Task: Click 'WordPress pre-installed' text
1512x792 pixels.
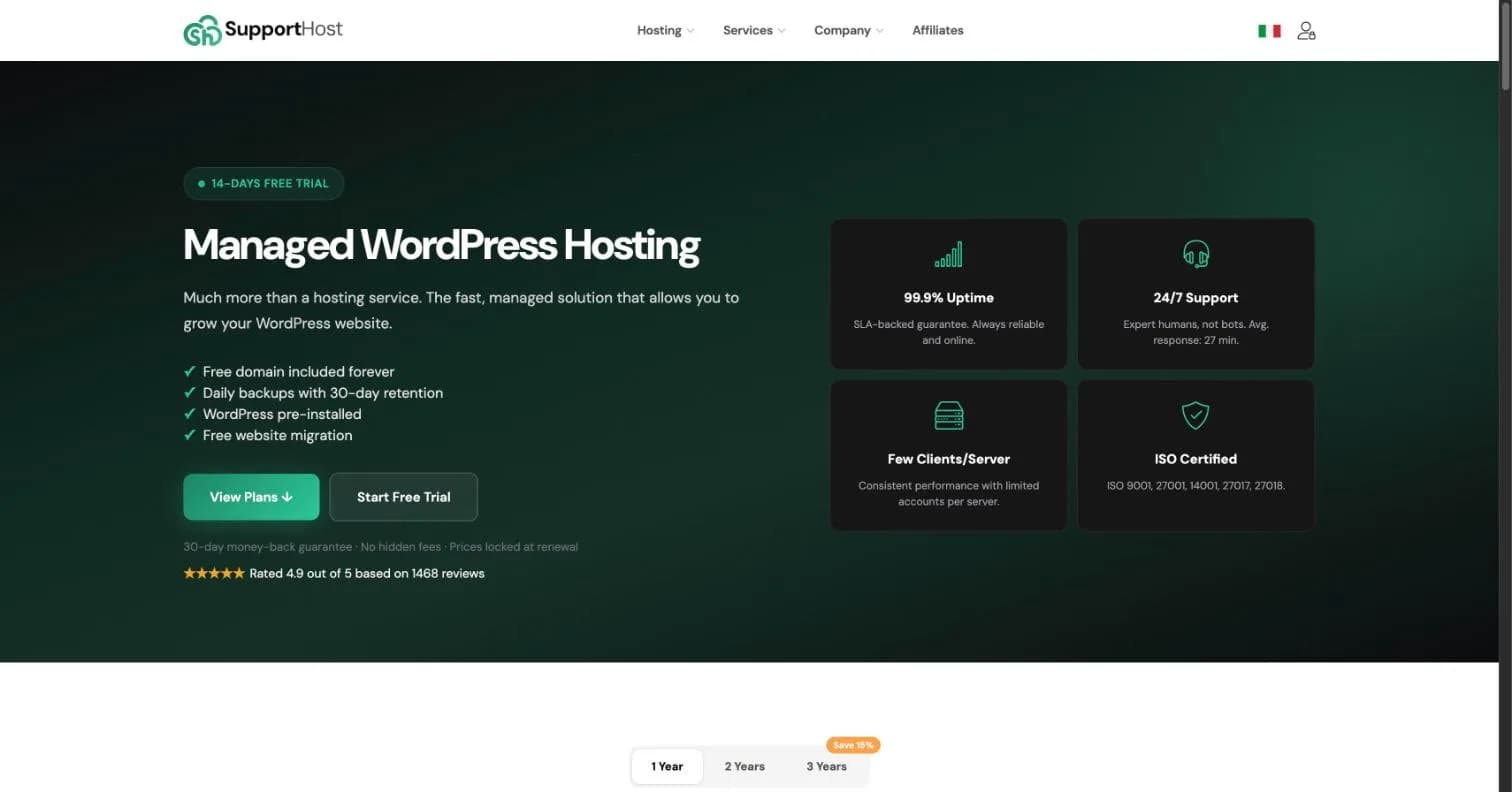Action: [282, 414]
